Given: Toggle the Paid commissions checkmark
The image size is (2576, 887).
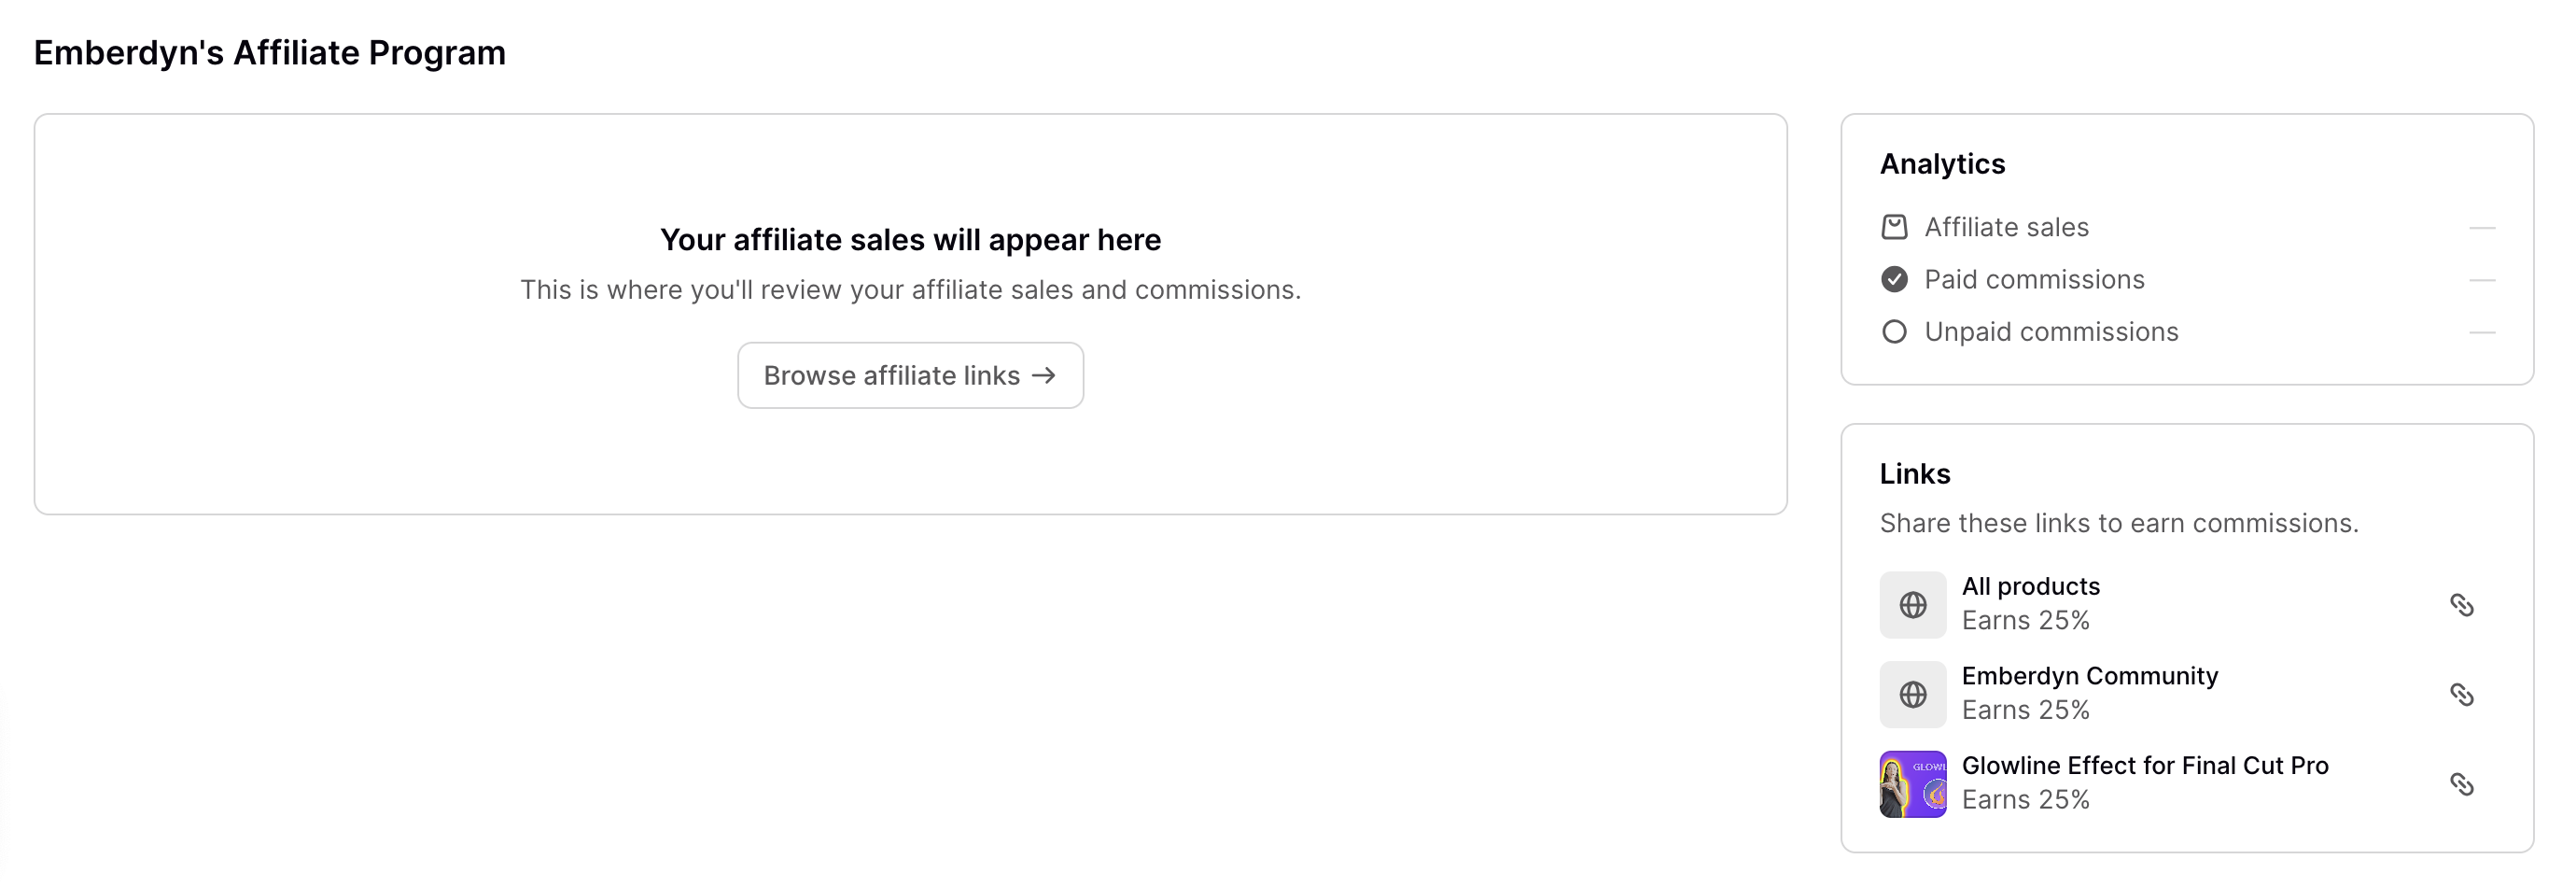Looking at the screenshot, I should (x=1894, y=280).
